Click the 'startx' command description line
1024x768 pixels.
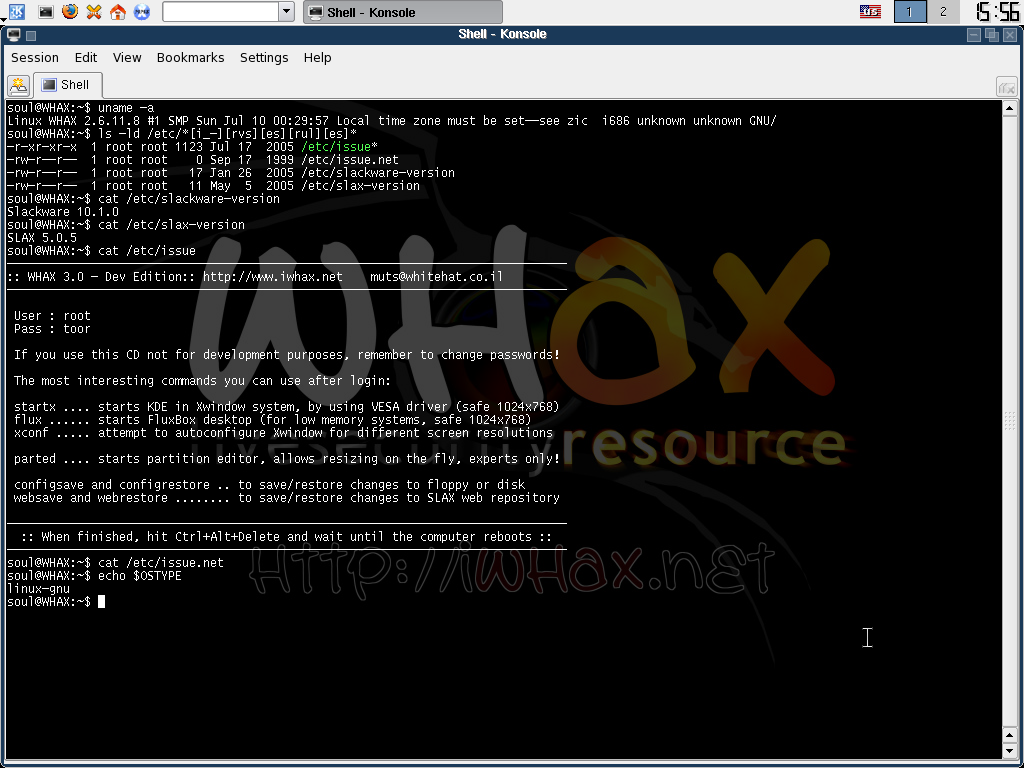[287, 407]
